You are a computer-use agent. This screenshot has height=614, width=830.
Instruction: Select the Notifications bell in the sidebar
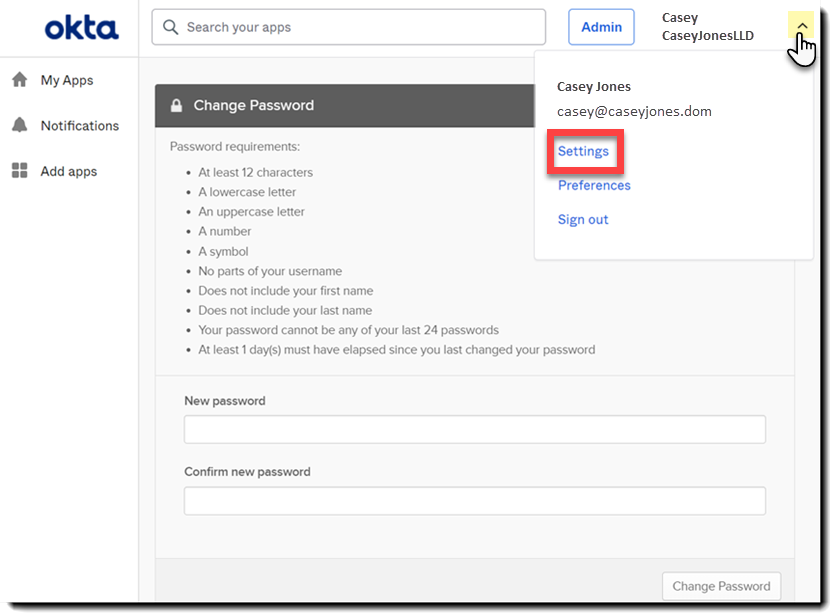[20, 125]
